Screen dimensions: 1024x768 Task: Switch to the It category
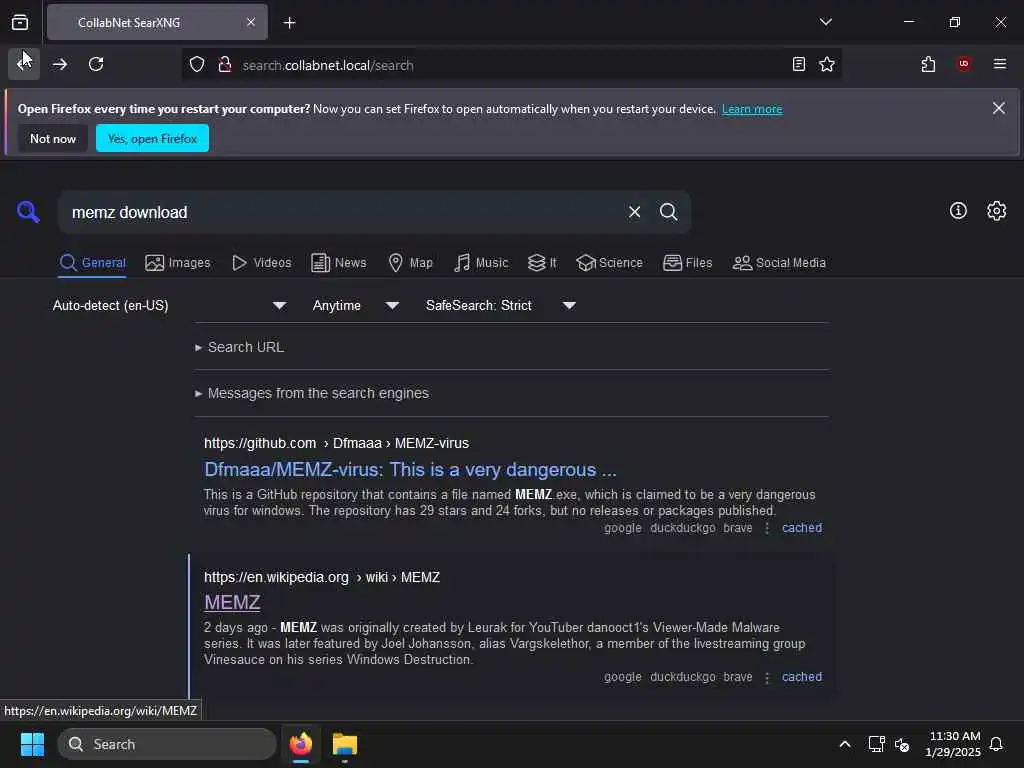tap(542, 263)
